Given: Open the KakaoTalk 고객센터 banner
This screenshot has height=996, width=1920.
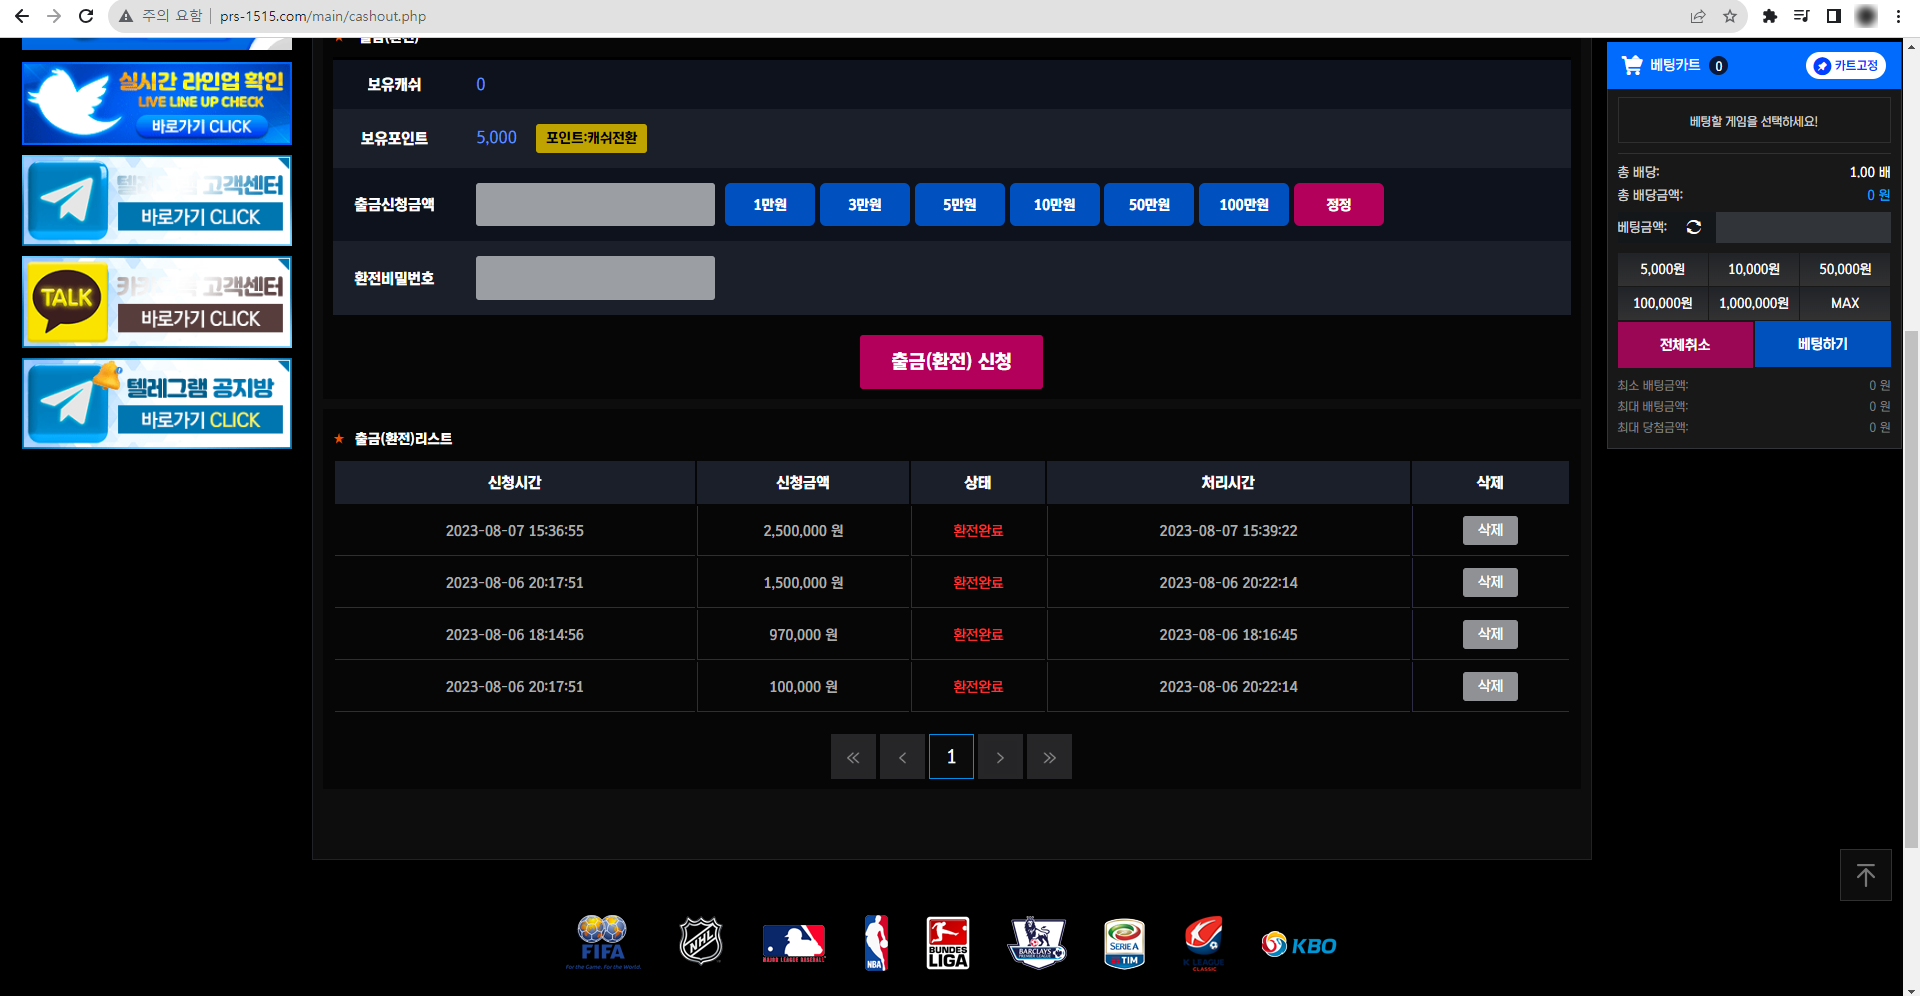Looking at the screenshot, I should 157,302.
